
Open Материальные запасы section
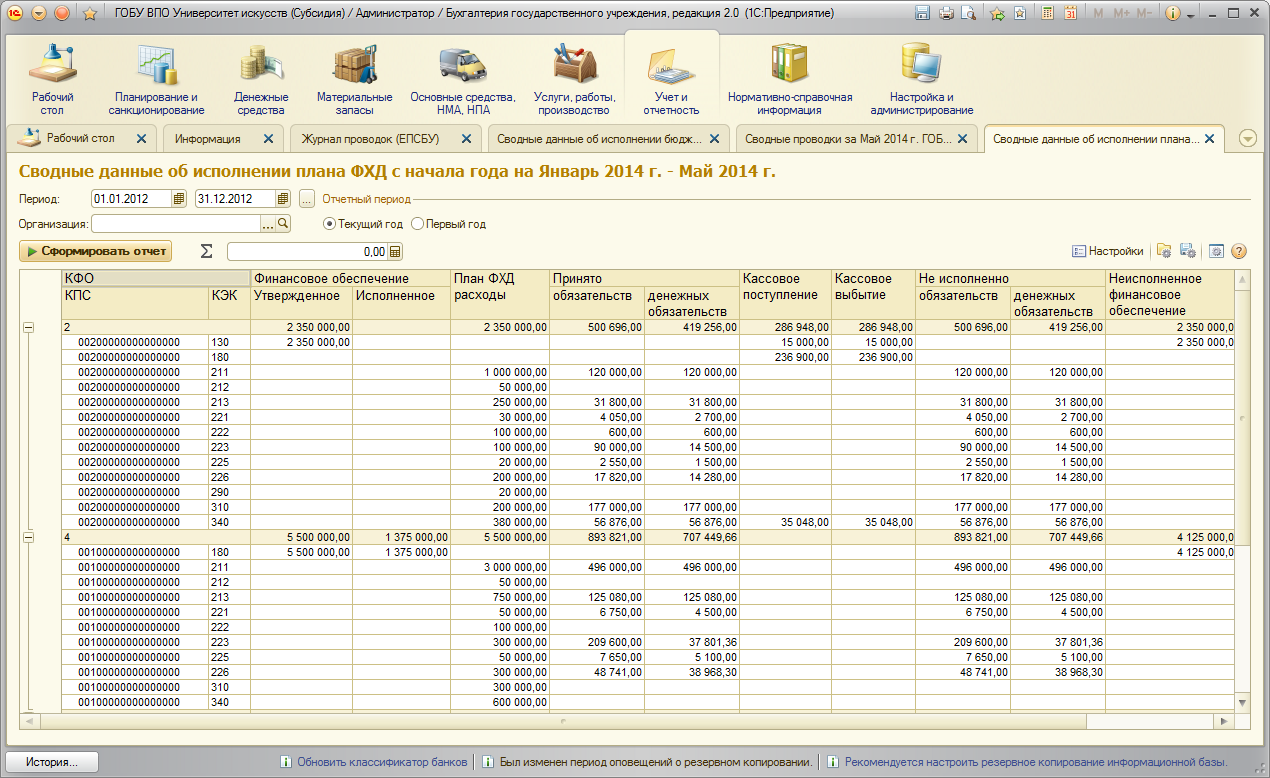(354, 80)
